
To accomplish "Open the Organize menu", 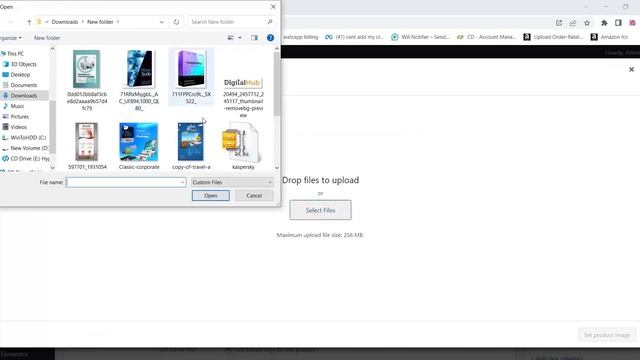I will 11,38.
